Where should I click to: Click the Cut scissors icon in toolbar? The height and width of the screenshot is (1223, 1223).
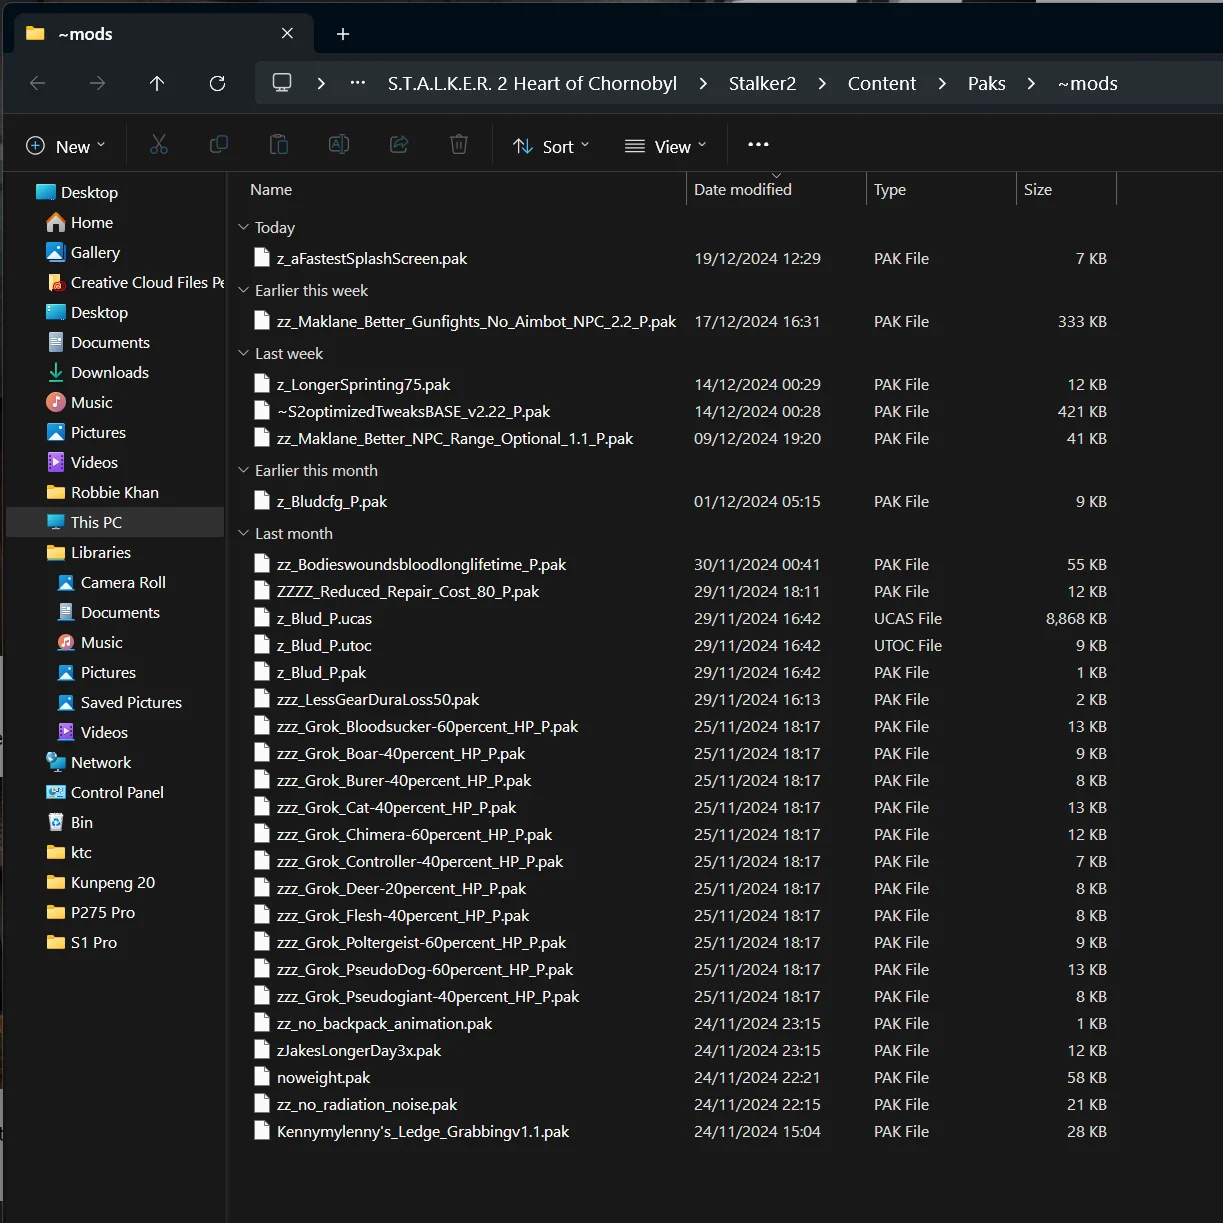click(x=159, y=145)
